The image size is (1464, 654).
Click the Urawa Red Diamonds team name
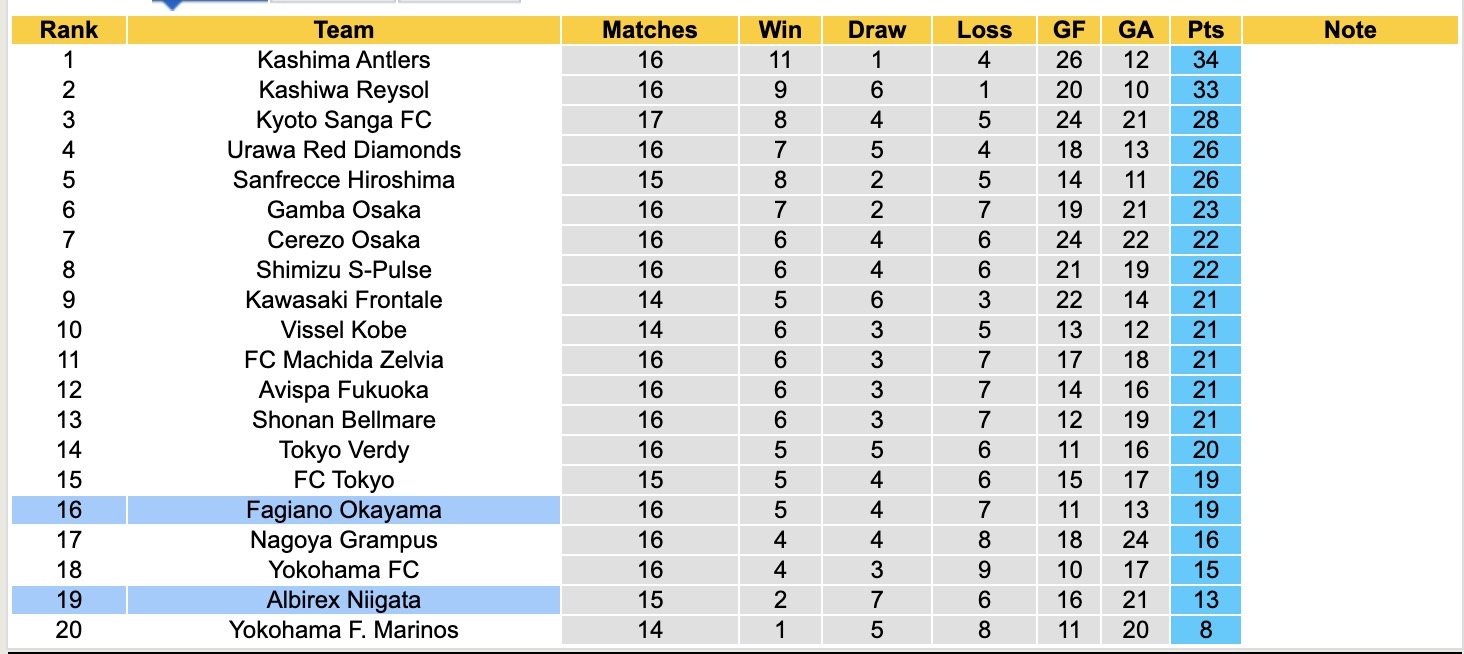(x=343, y=150)
